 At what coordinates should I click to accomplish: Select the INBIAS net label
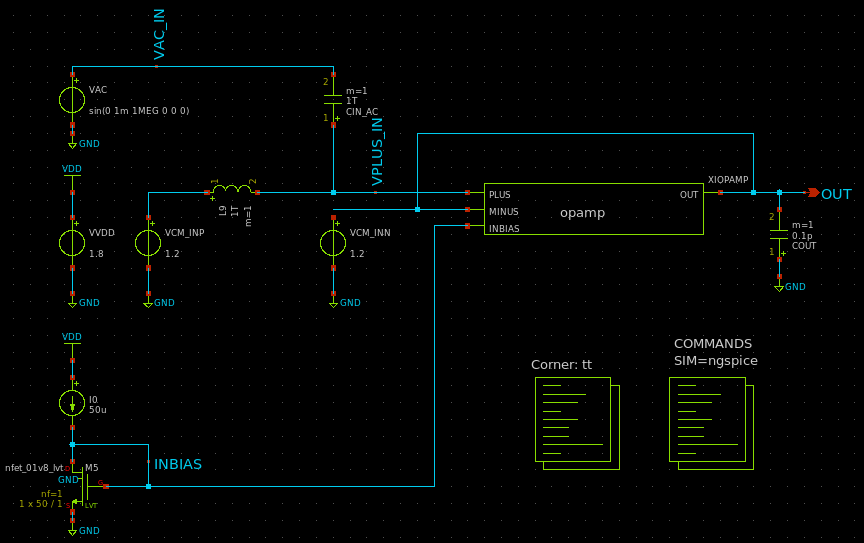178,464
